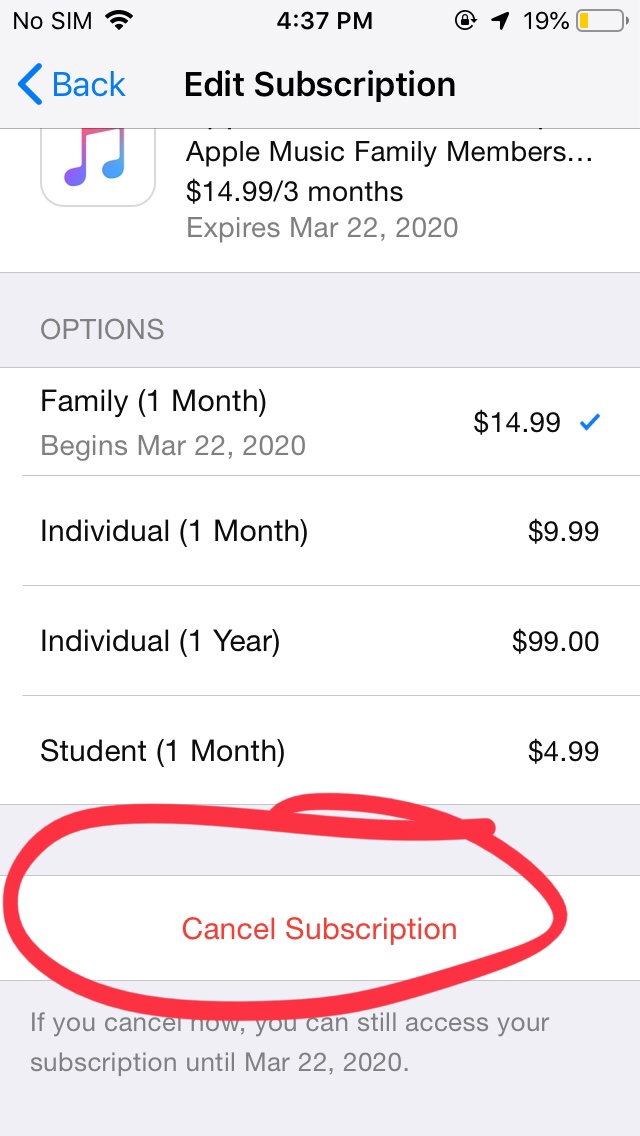Select Individual (1 Year) plan

[x=160, y=641]
